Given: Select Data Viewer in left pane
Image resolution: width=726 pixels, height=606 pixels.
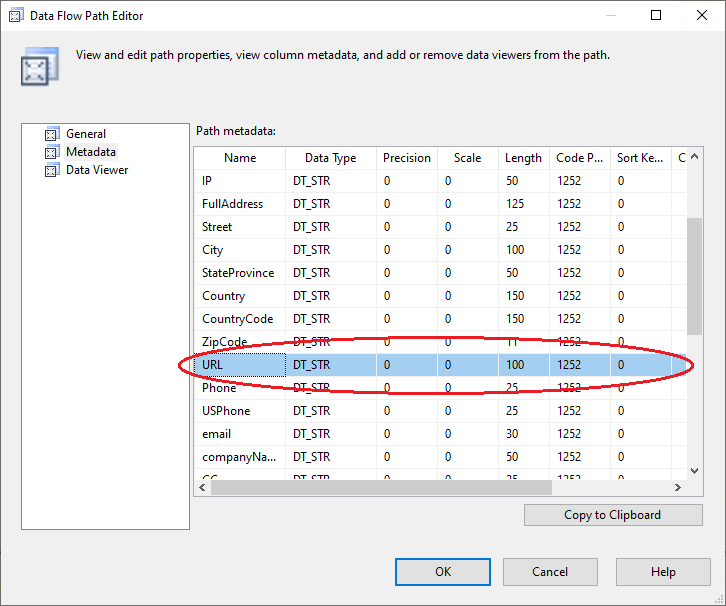Looking at the screenshot, I should 97,170.
